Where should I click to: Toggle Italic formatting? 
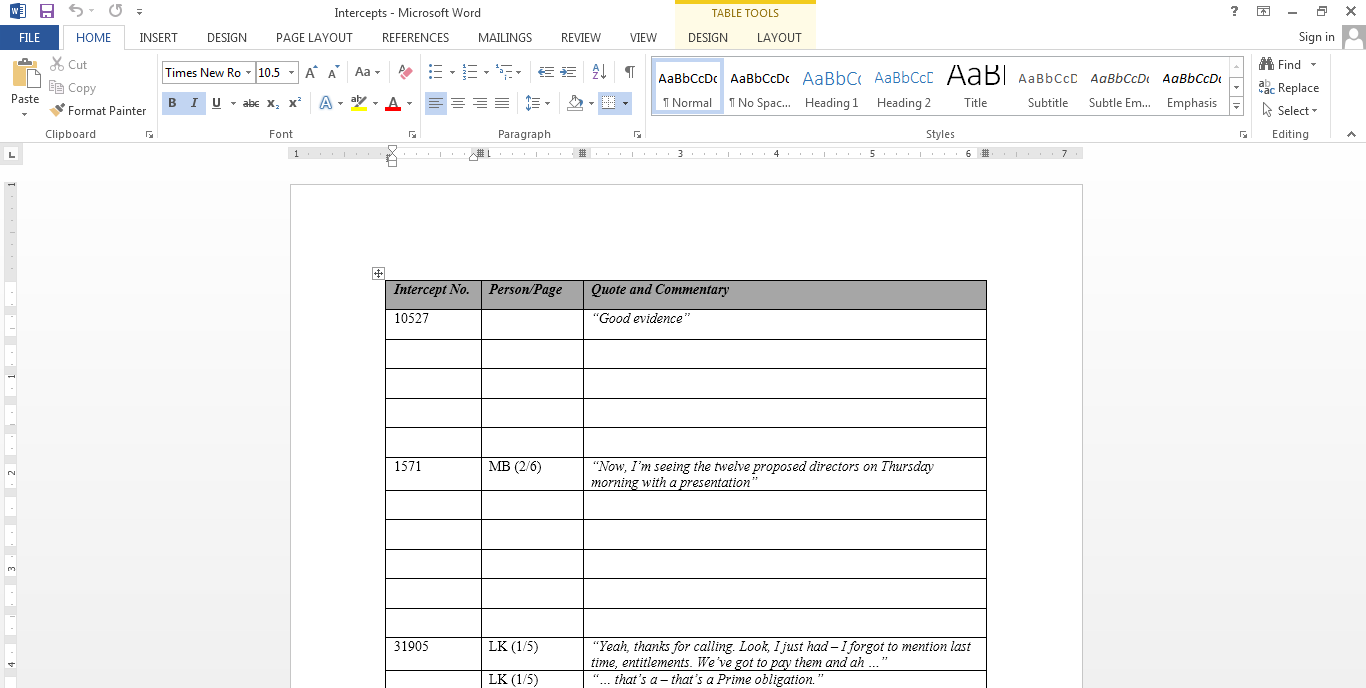click(x=194, y=103)
